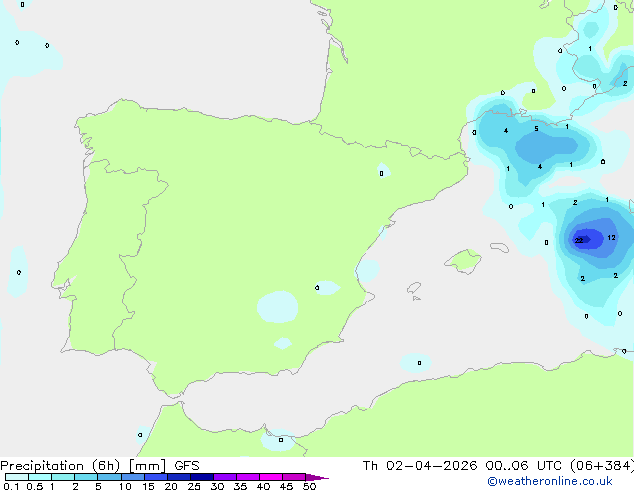
Task: Click the legend label '0.1'
Action: tap(11, 486)
